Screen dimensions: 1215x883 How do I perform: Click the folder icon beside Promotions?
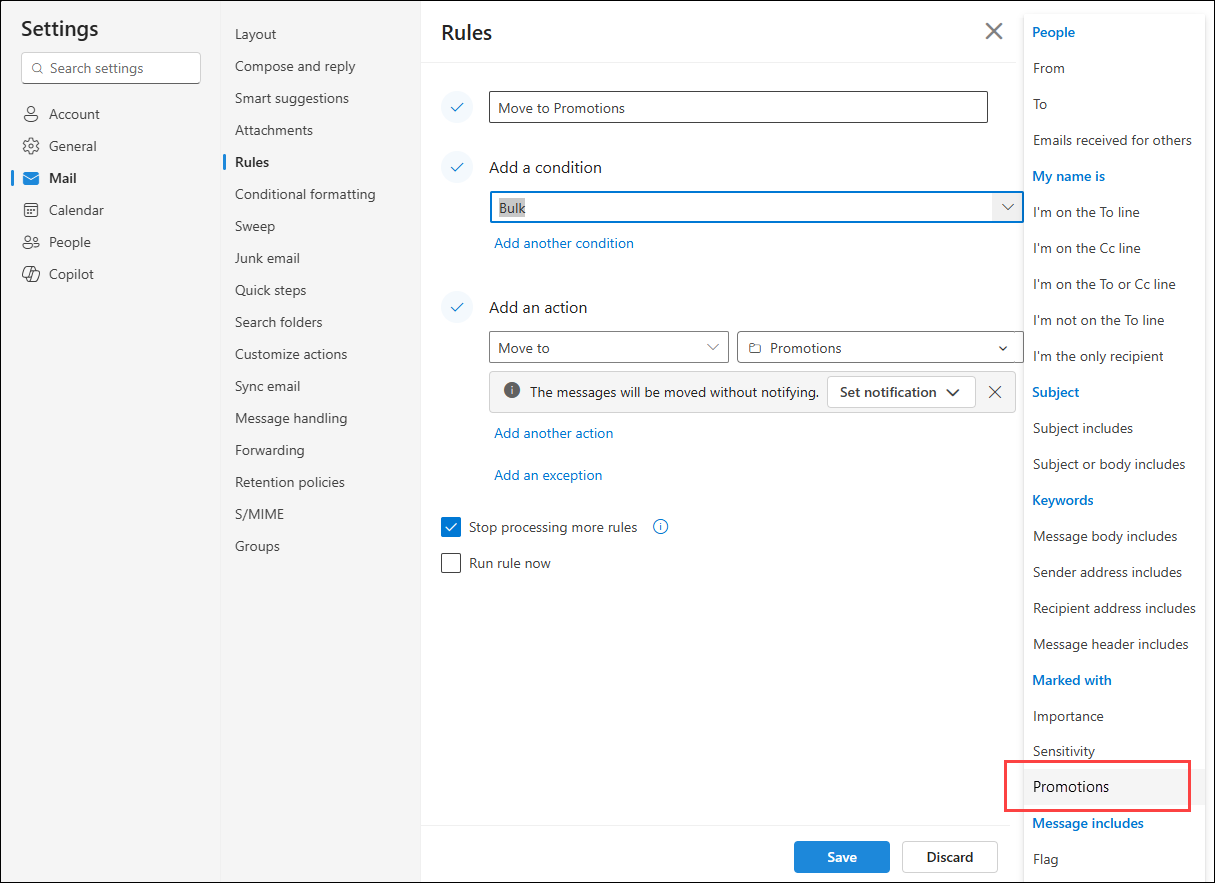point(755,348)
